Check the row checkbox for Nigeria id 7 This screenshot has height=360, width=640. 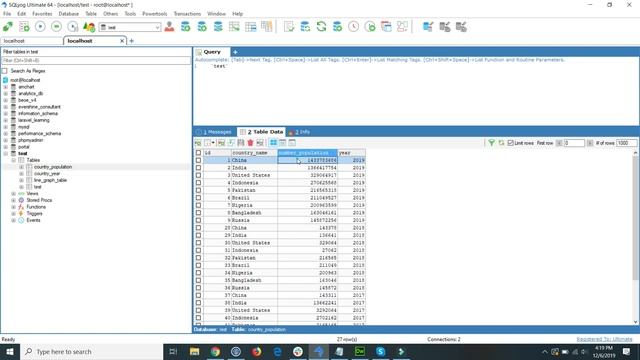click(198, 205)
